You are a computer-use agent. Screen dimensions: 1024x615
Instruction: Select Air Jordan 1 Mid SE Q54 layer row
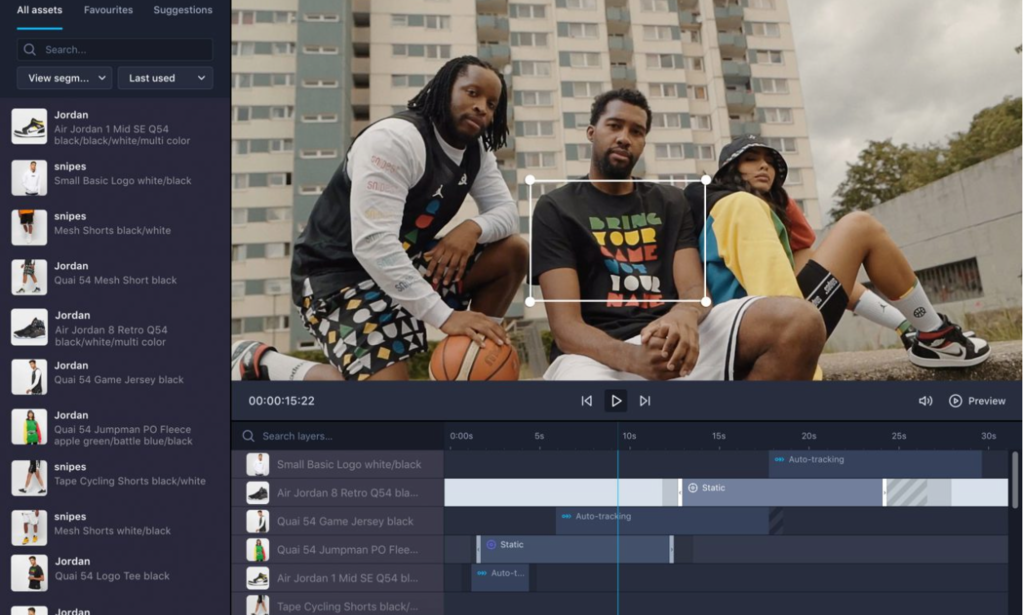(338, 578)
